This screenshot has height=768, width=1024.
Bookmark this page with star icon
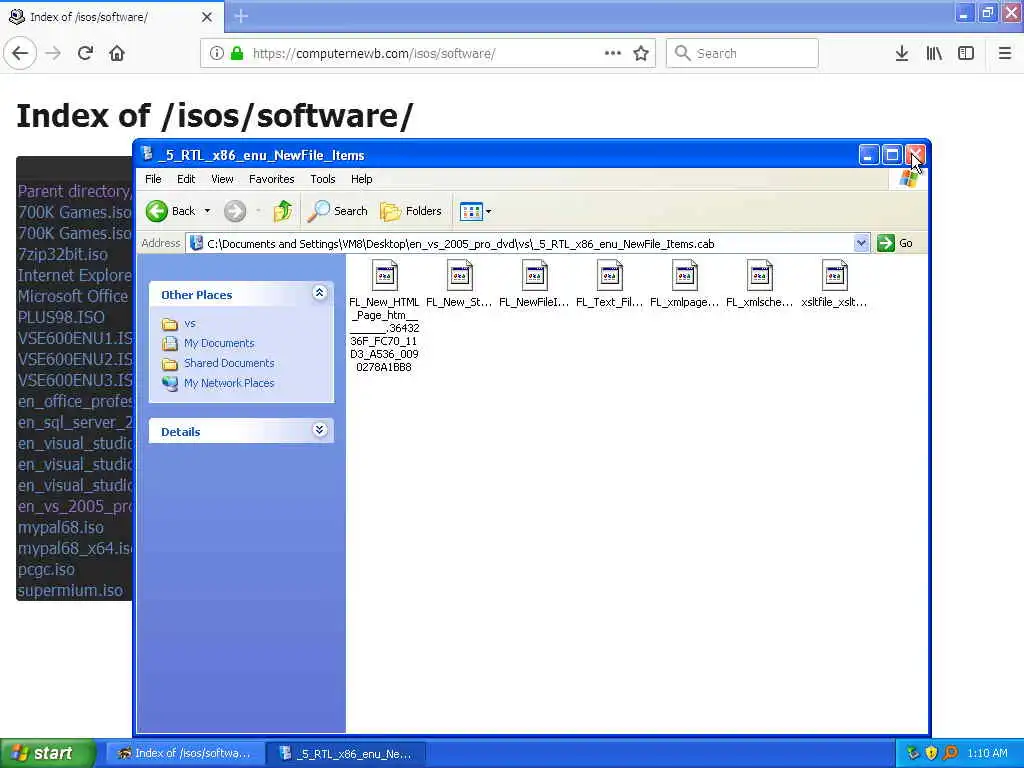641,53
